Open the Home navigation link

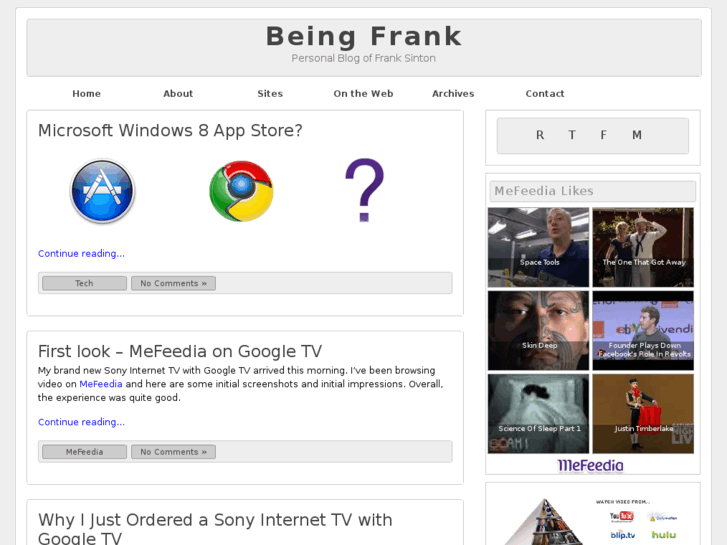pos(86,94)
